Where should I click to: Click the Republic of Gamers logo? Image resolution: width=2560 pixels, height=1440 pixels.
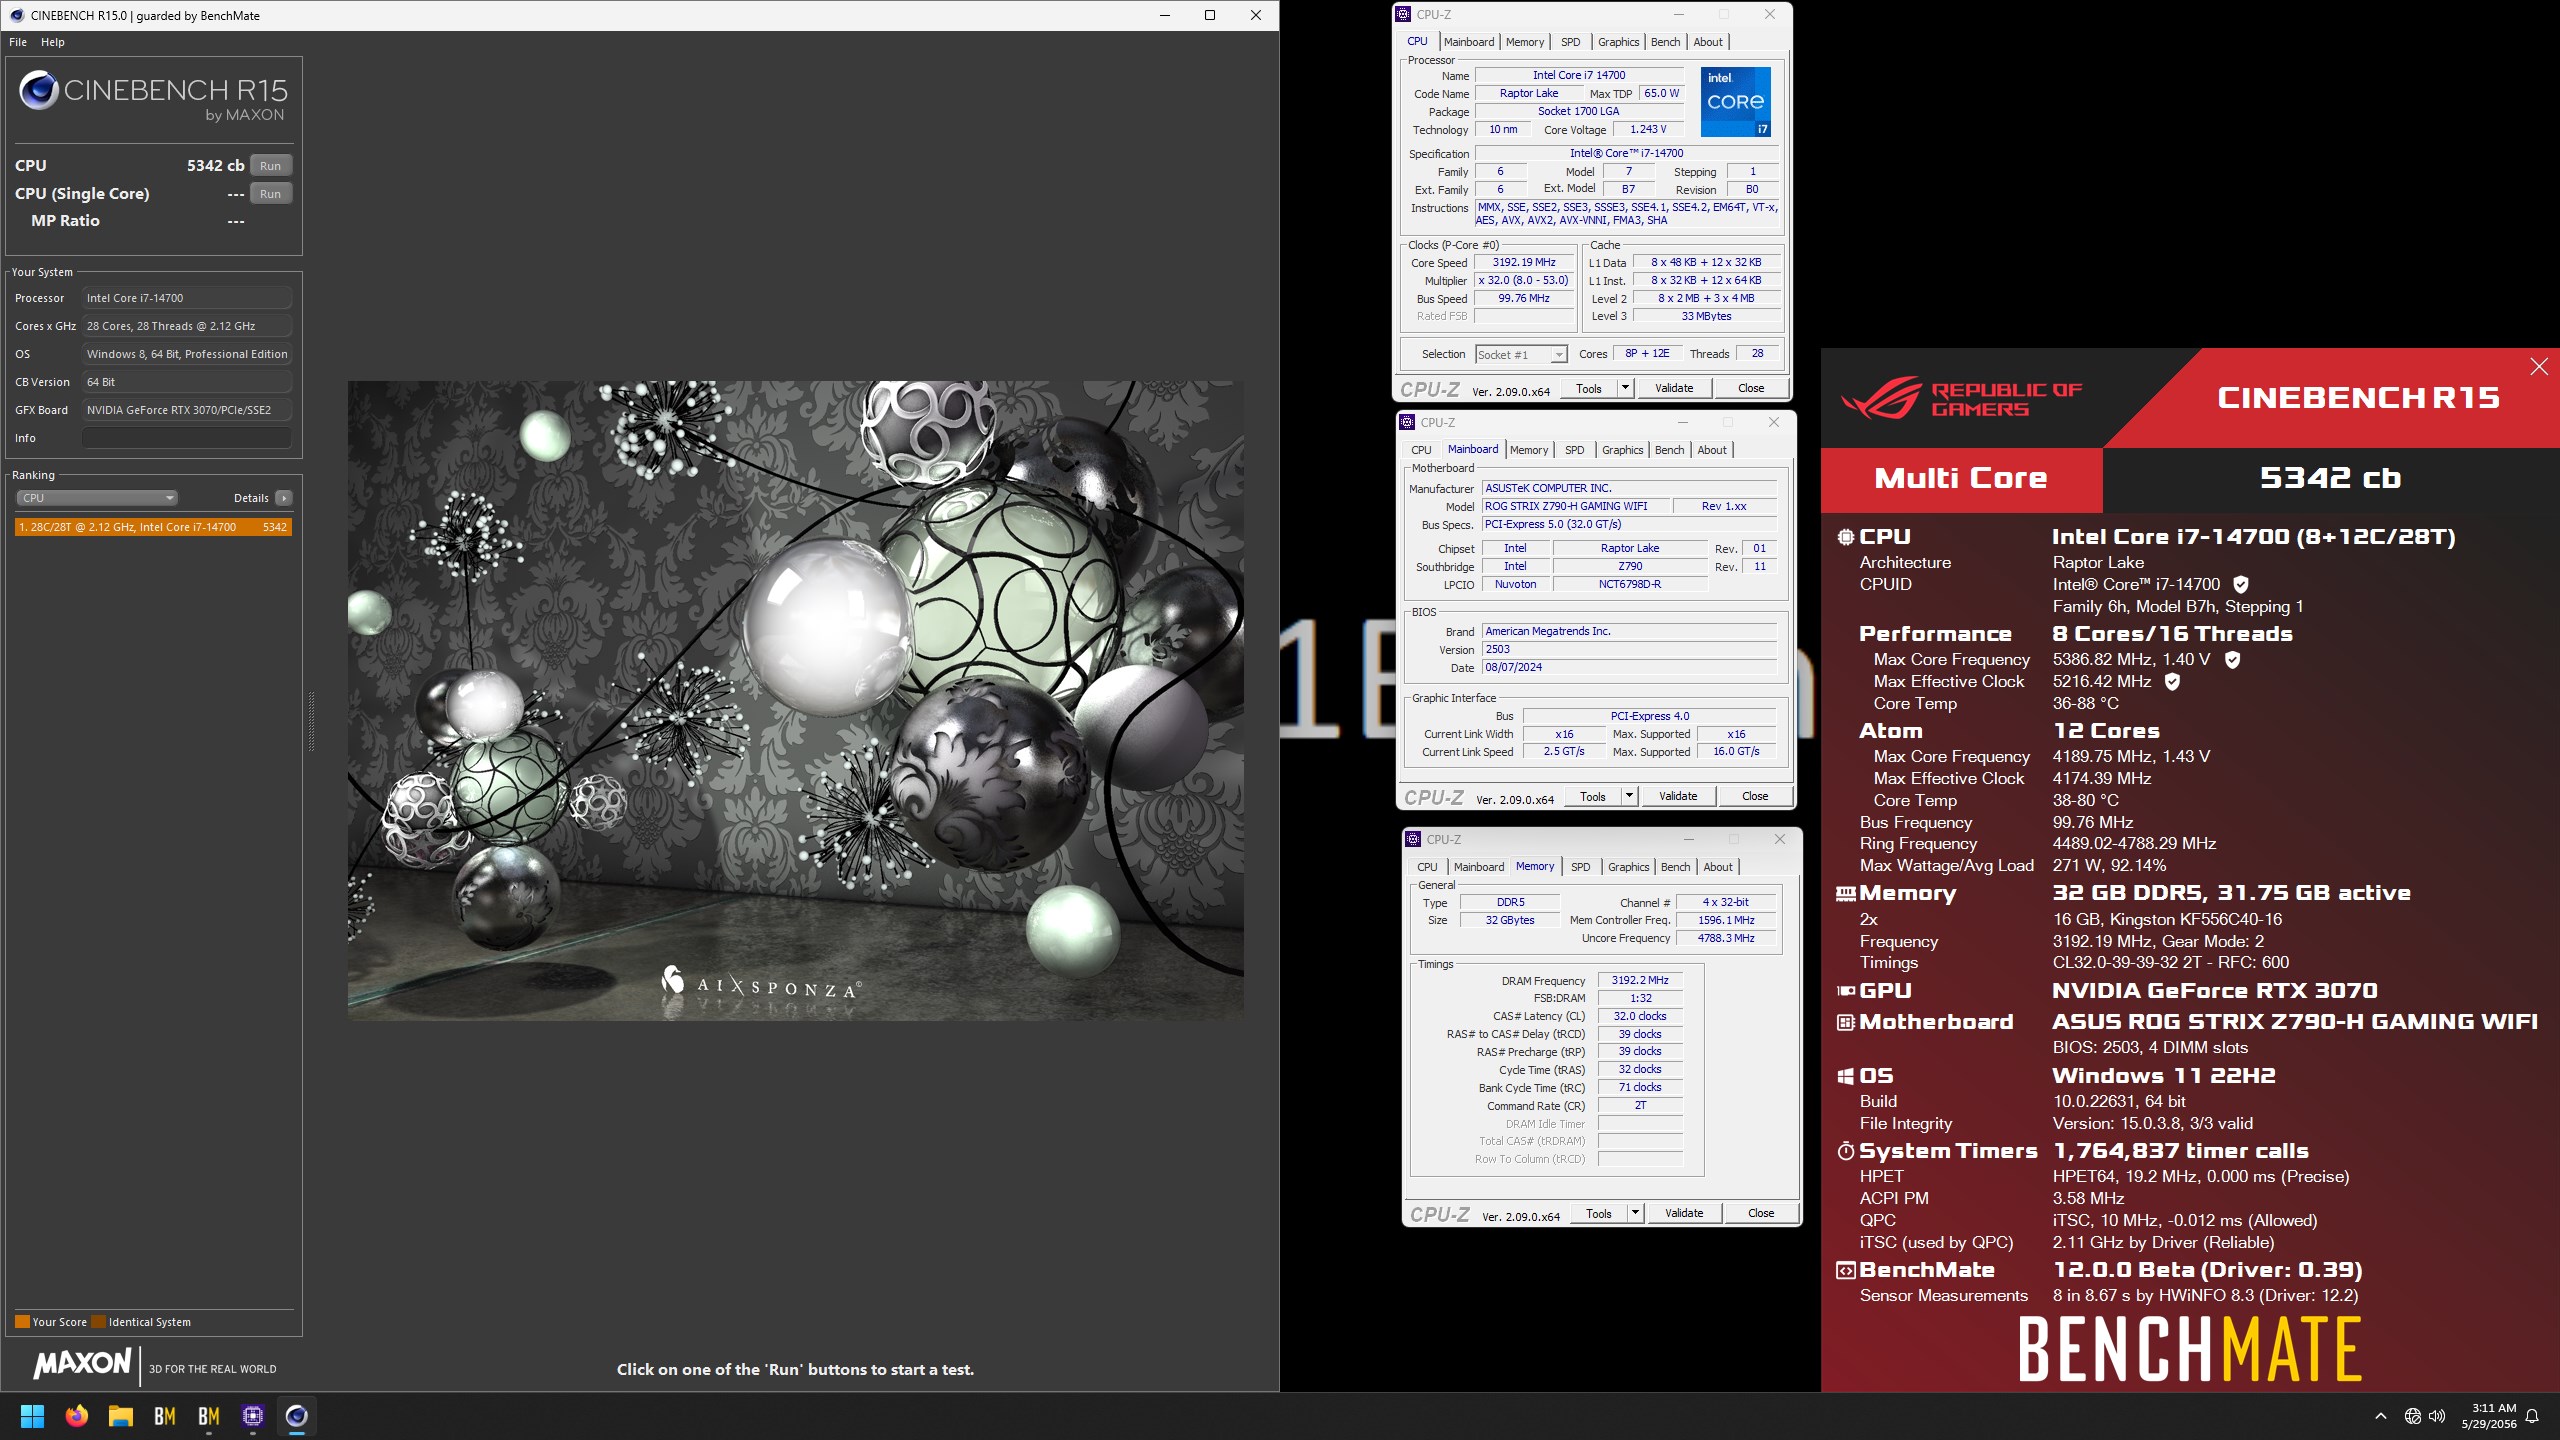point(1961,398)
